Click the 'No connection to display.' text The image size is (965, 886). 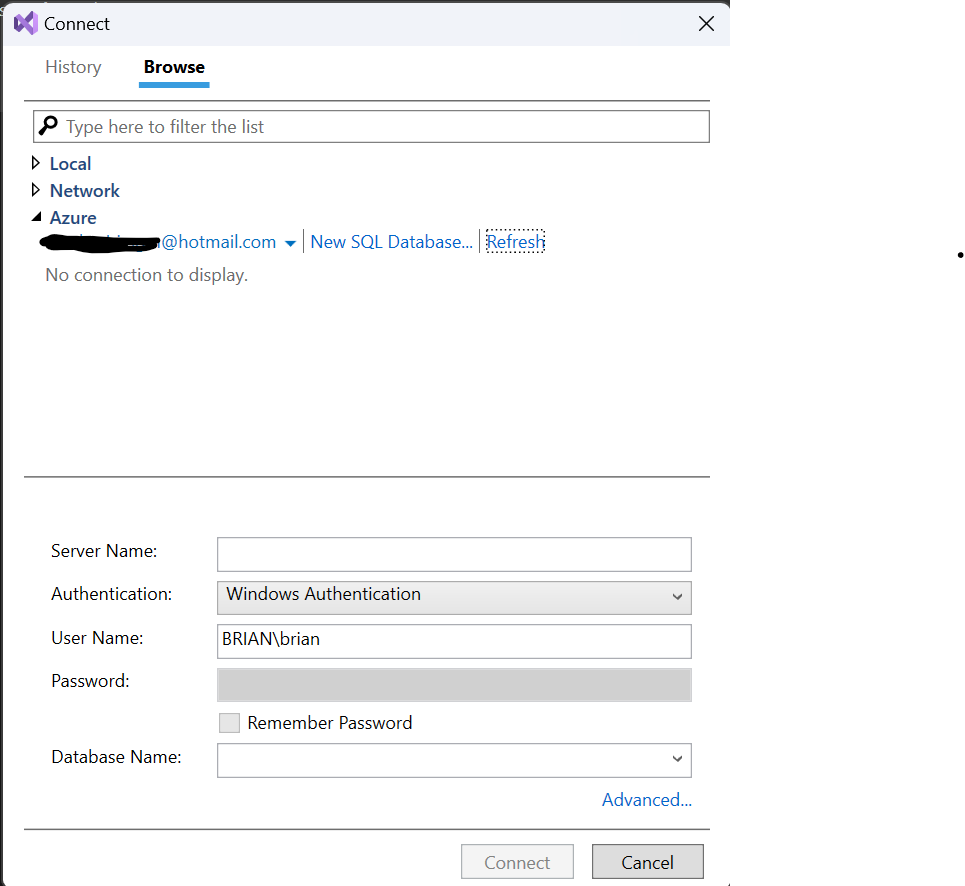click(146, 275)
